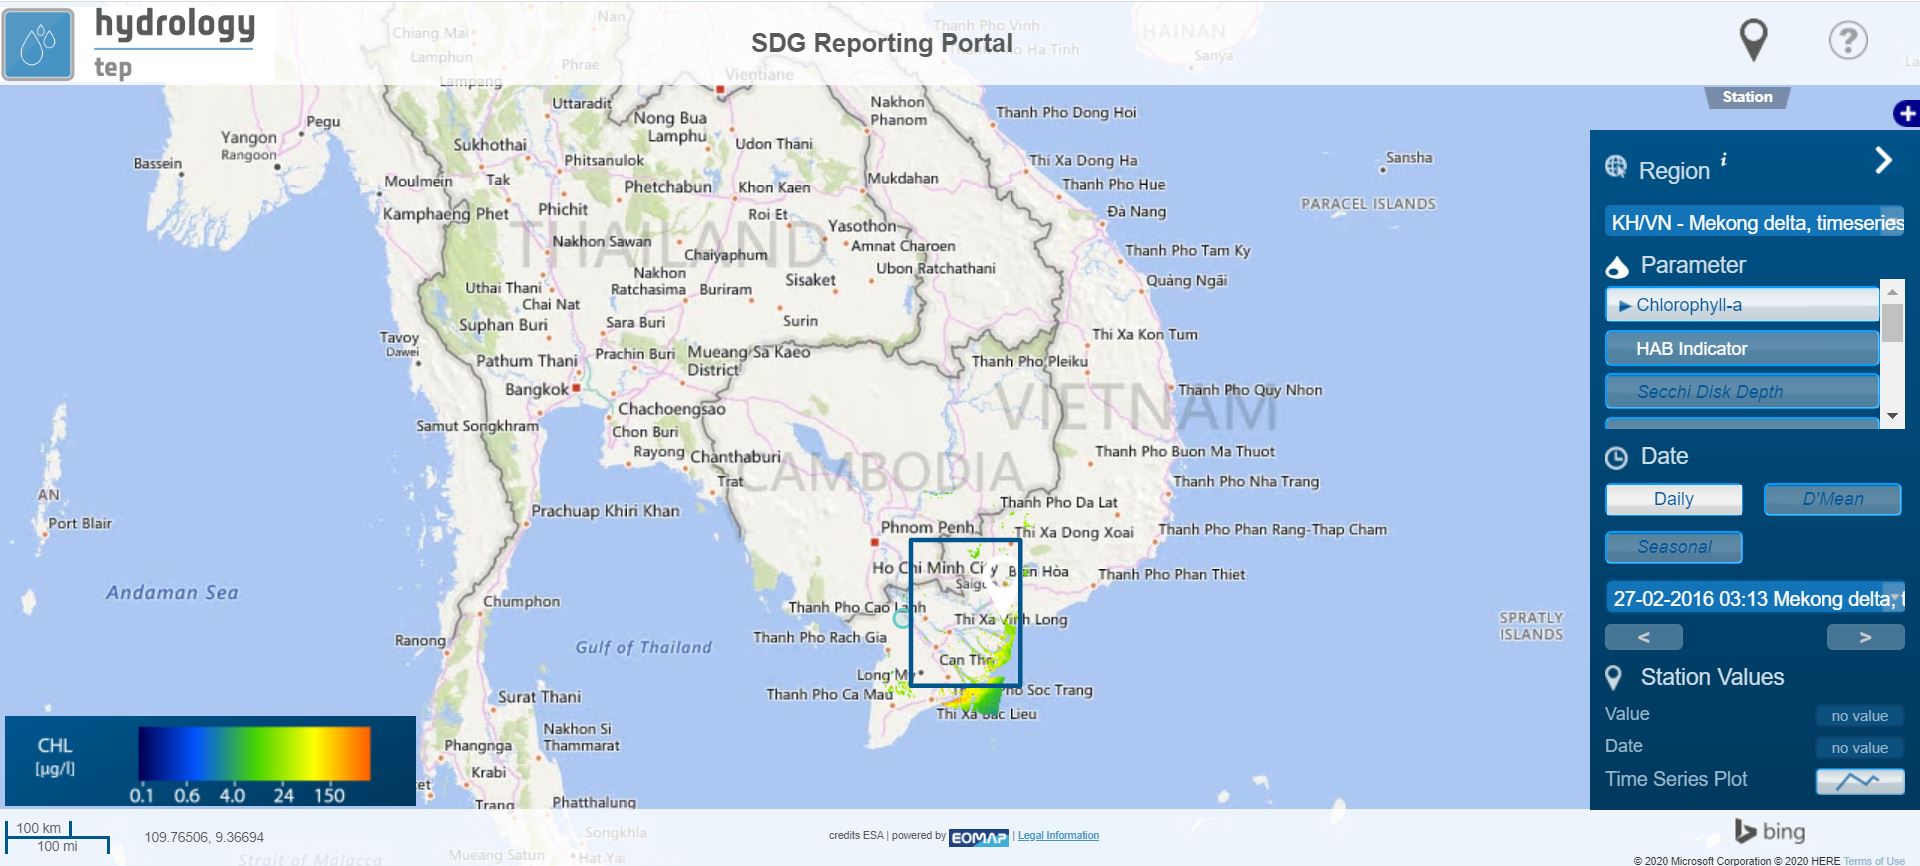
Task: Click the hydrology tep water drop logo
Action: coord(38,45)
